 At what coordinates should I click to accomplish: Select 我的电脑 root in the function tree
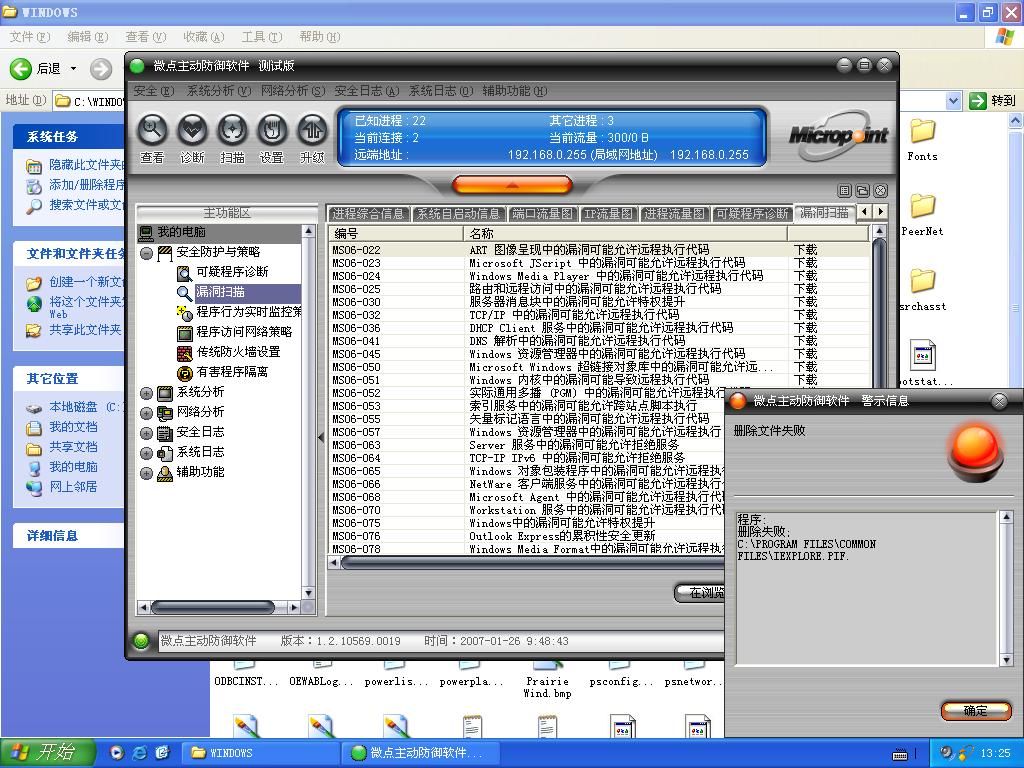181,232
